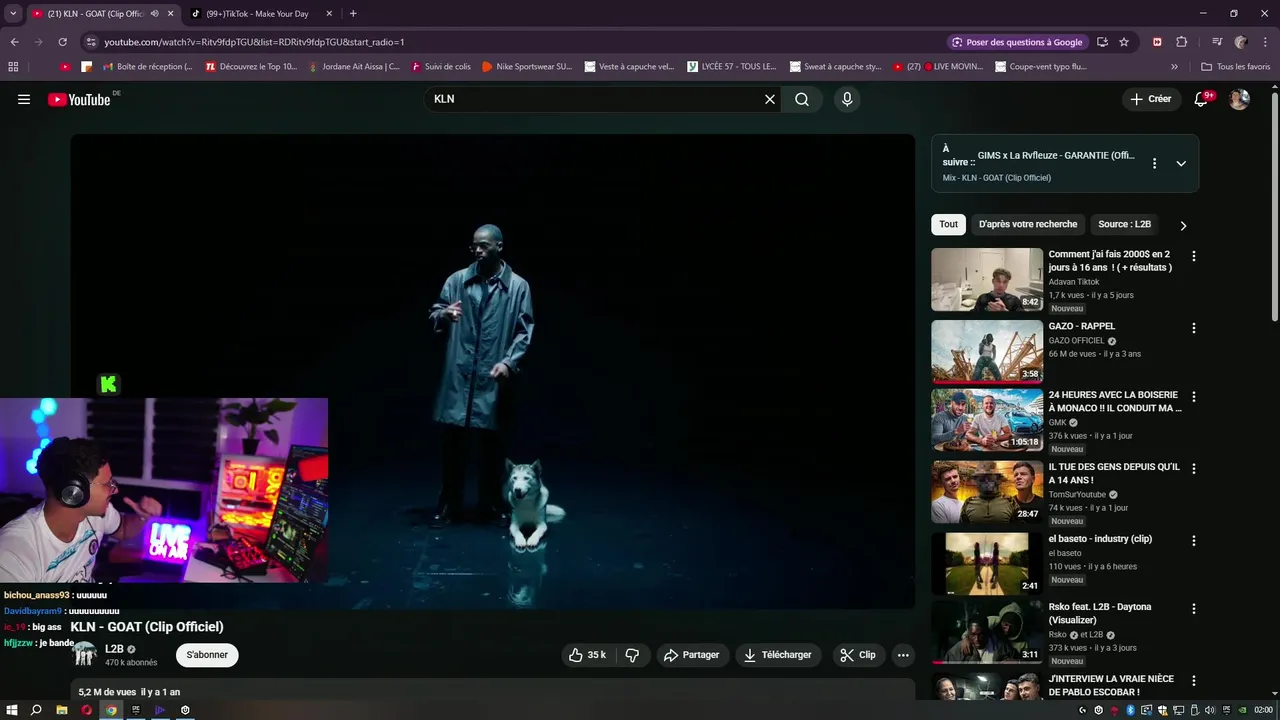Open the YouTube account avatar menu
This screenshot has height=720, width=1280.
[1239, 99]
